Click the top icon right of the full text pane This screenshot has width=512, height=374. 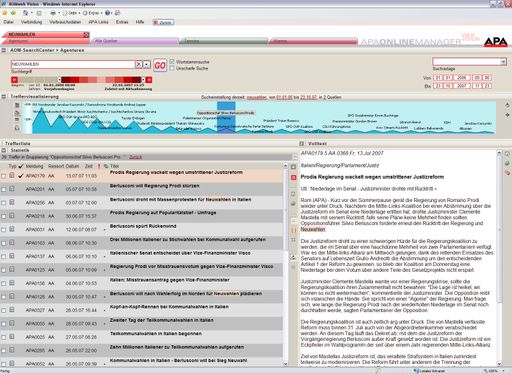pyautogui.click(x=507, y=154)
